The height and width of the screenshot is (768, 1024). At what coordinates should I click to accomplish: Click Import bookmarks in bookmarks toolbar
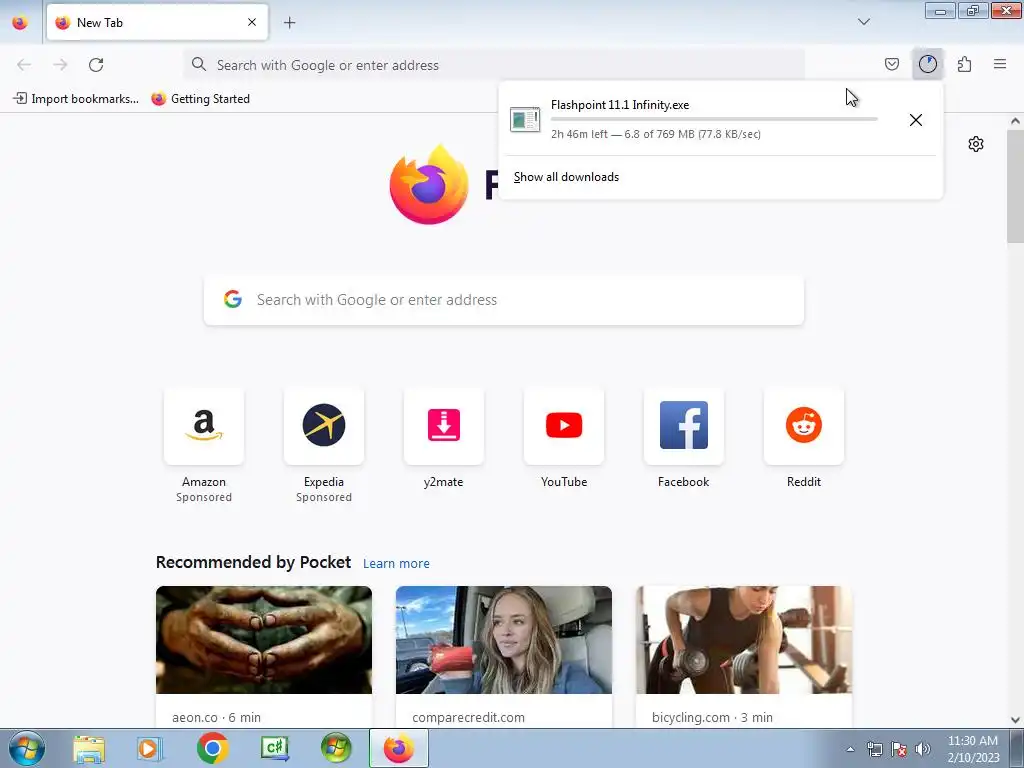pyautogui.click(x=76, y=99)
